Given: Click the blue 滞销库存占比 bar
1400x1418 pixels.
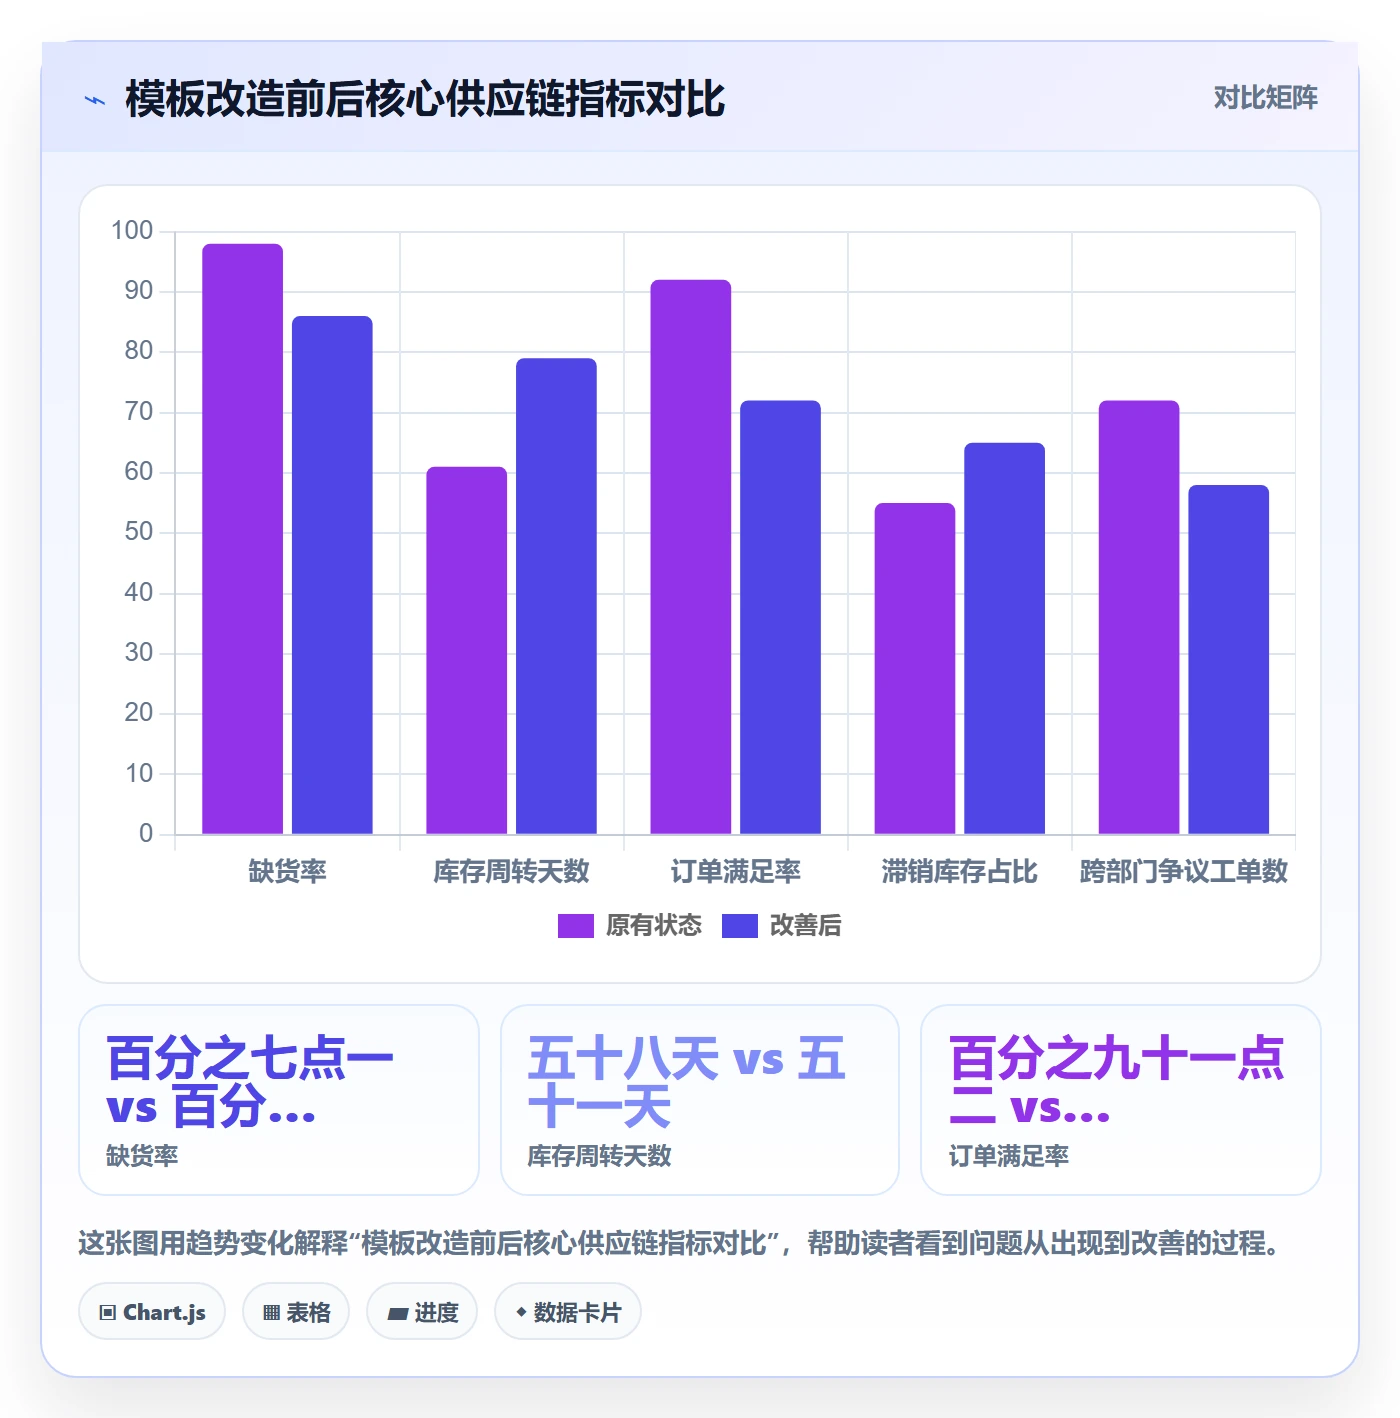Looking at the screenshot, I should coord(1004,639).
